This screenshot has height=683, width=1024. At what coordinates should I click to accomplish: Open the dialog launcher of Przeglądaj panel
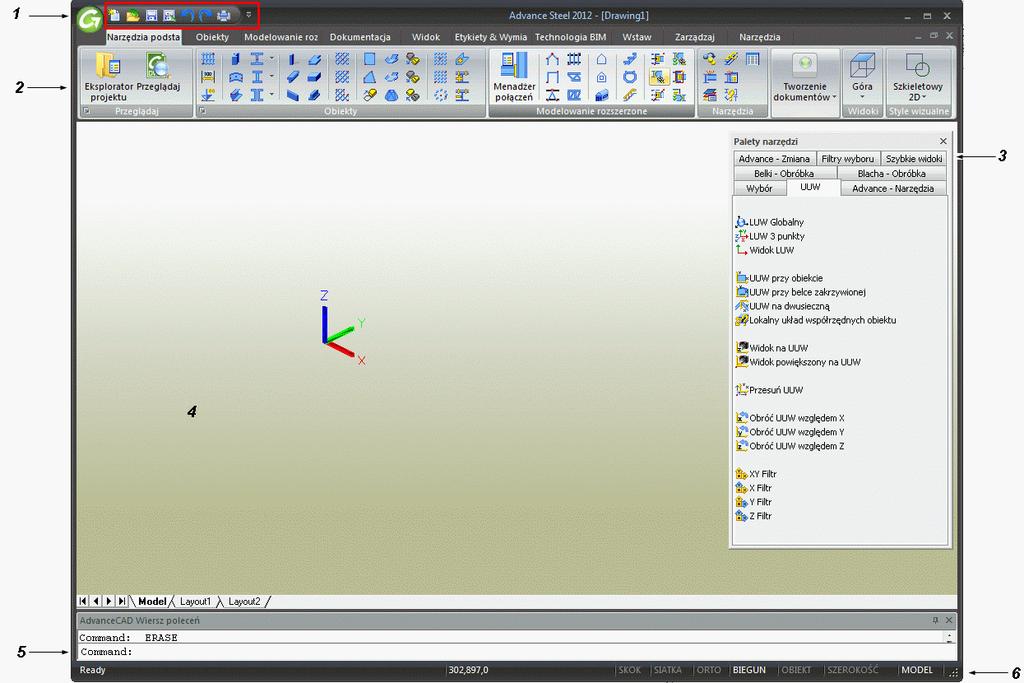(86, 112)
